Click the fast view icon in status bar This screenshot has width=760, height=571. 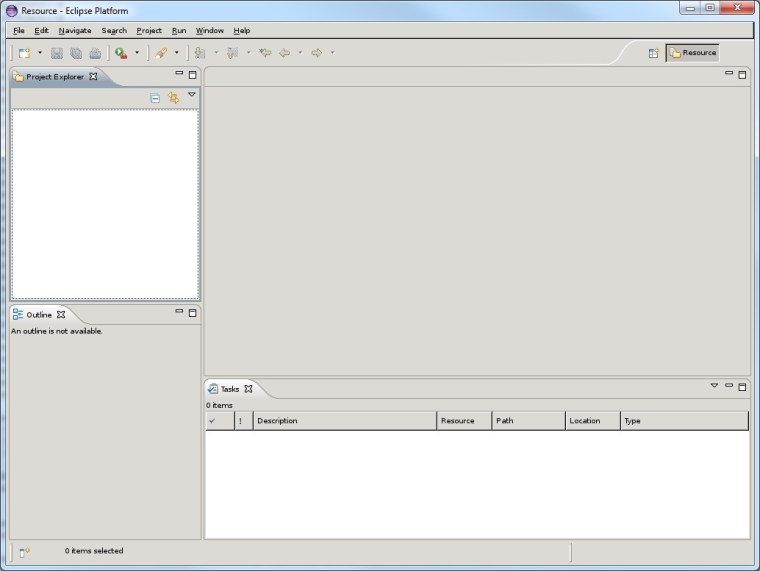tap(24, 551)
